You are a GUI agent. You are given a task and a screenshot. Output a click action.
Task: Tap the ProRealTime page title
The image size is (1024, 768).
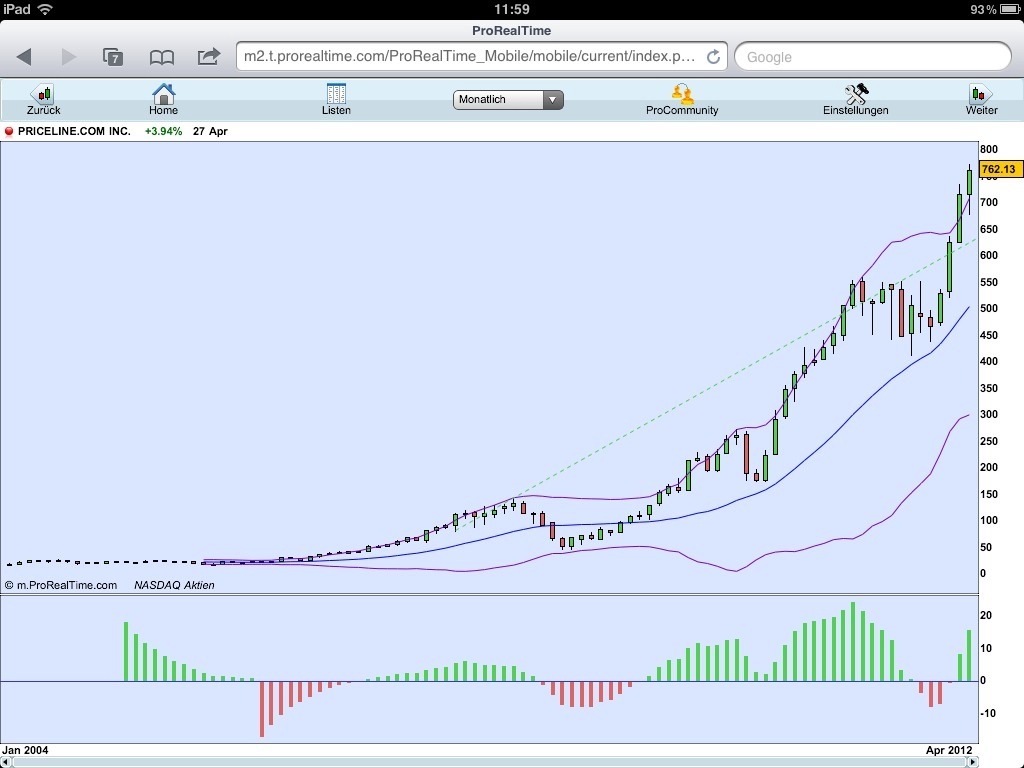tap(511, 31)
